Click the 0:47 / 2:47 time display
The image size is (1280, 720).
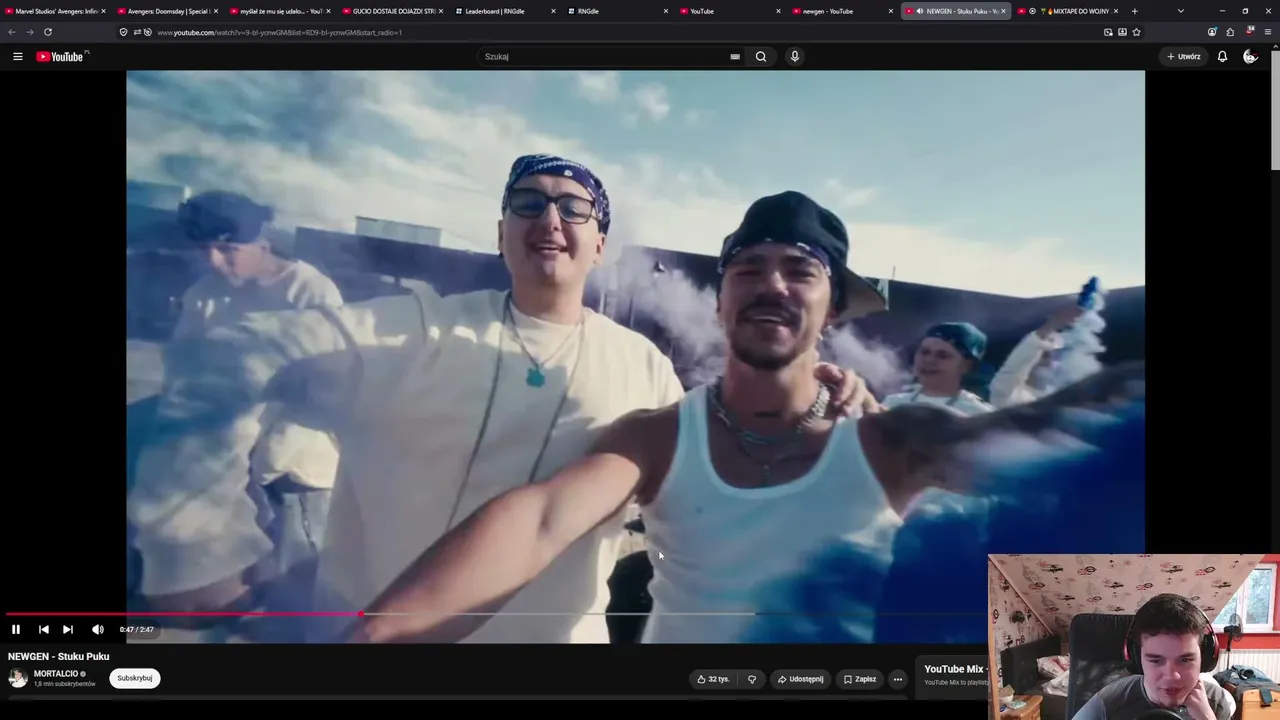136,629
